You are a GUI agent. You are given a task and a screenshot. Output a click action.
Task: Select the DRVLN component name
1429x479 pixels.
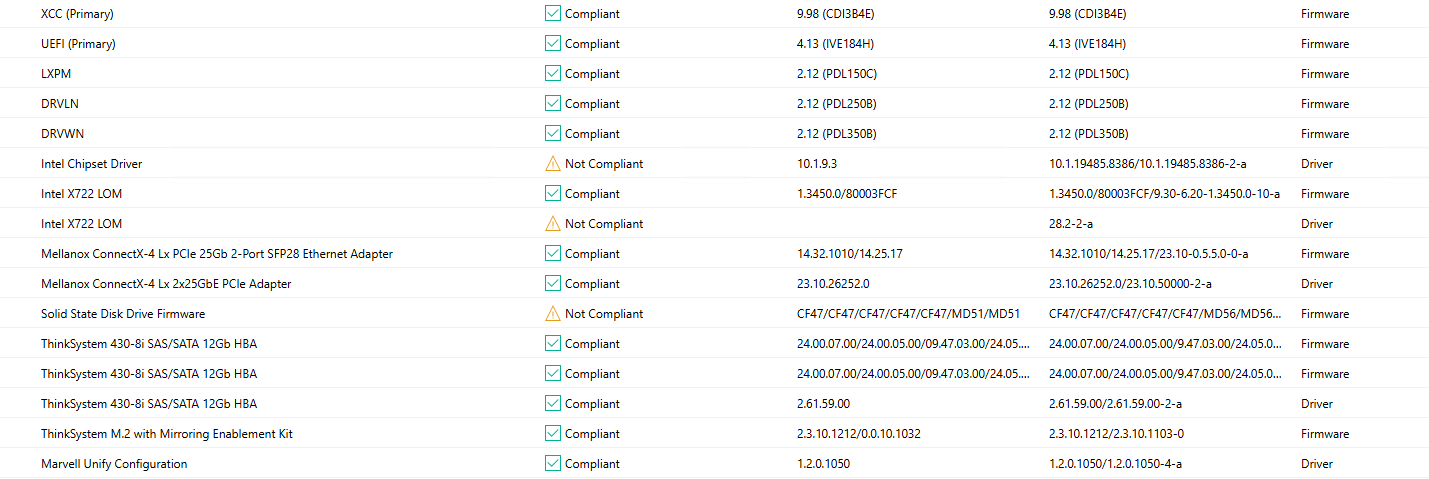pos(61,104)
